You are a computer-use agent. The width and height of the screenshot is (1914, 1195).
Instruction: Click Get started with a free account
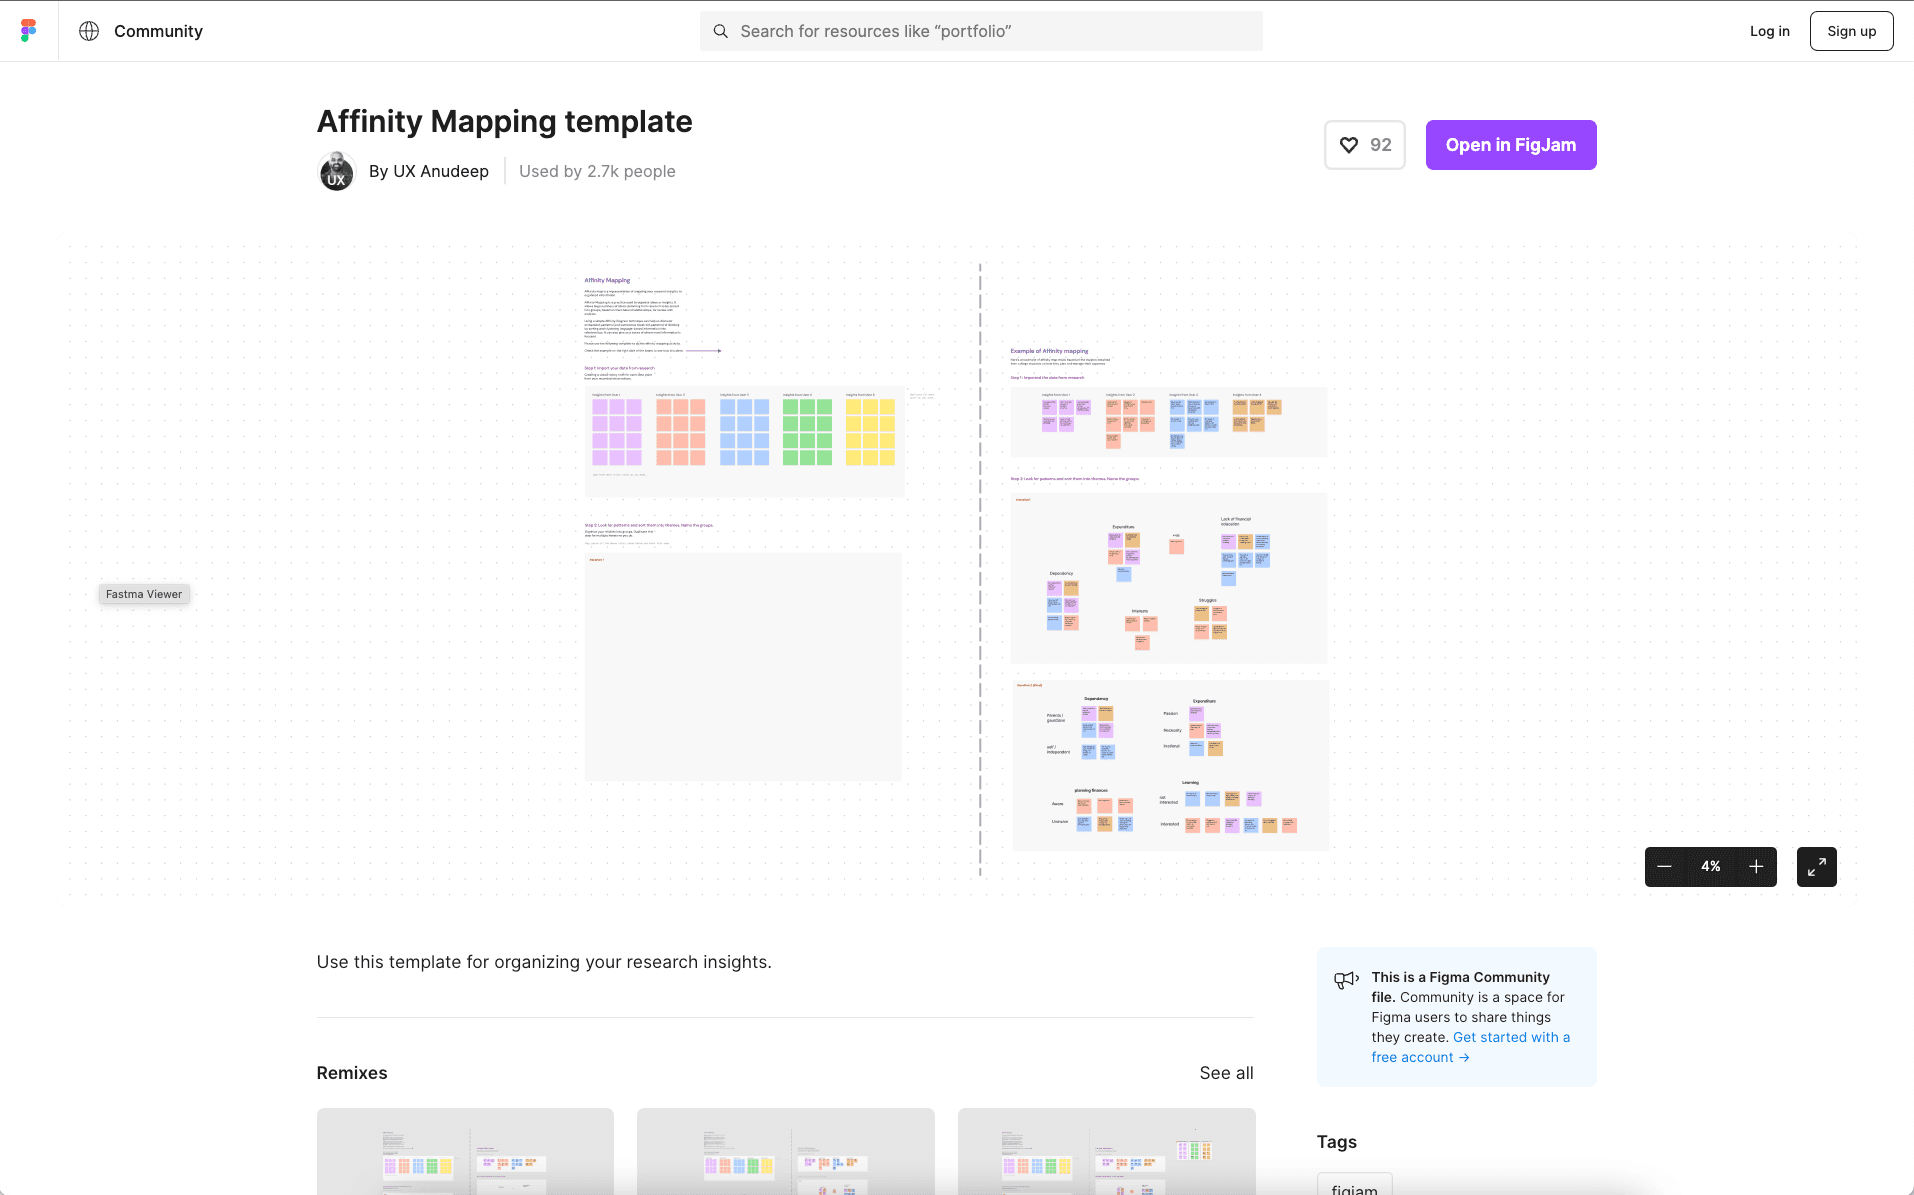tap(1470, 1047)
